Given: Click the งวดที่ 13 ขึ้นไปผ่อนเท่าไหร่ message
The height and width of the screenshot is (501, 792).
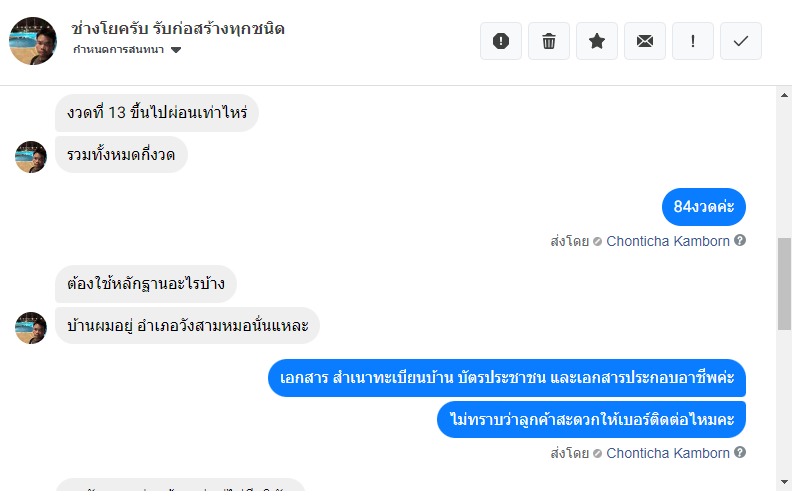Looking at the screenshot, I should [157, 113].
